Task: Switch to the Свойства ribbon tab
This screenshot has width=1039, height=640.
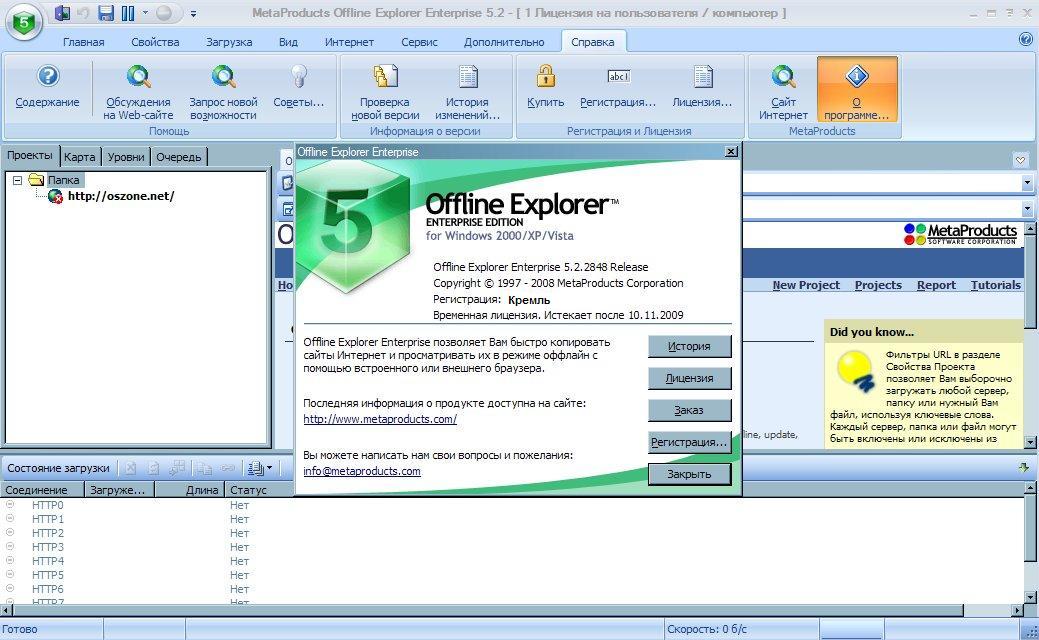Action: click(x=155, y=42)
